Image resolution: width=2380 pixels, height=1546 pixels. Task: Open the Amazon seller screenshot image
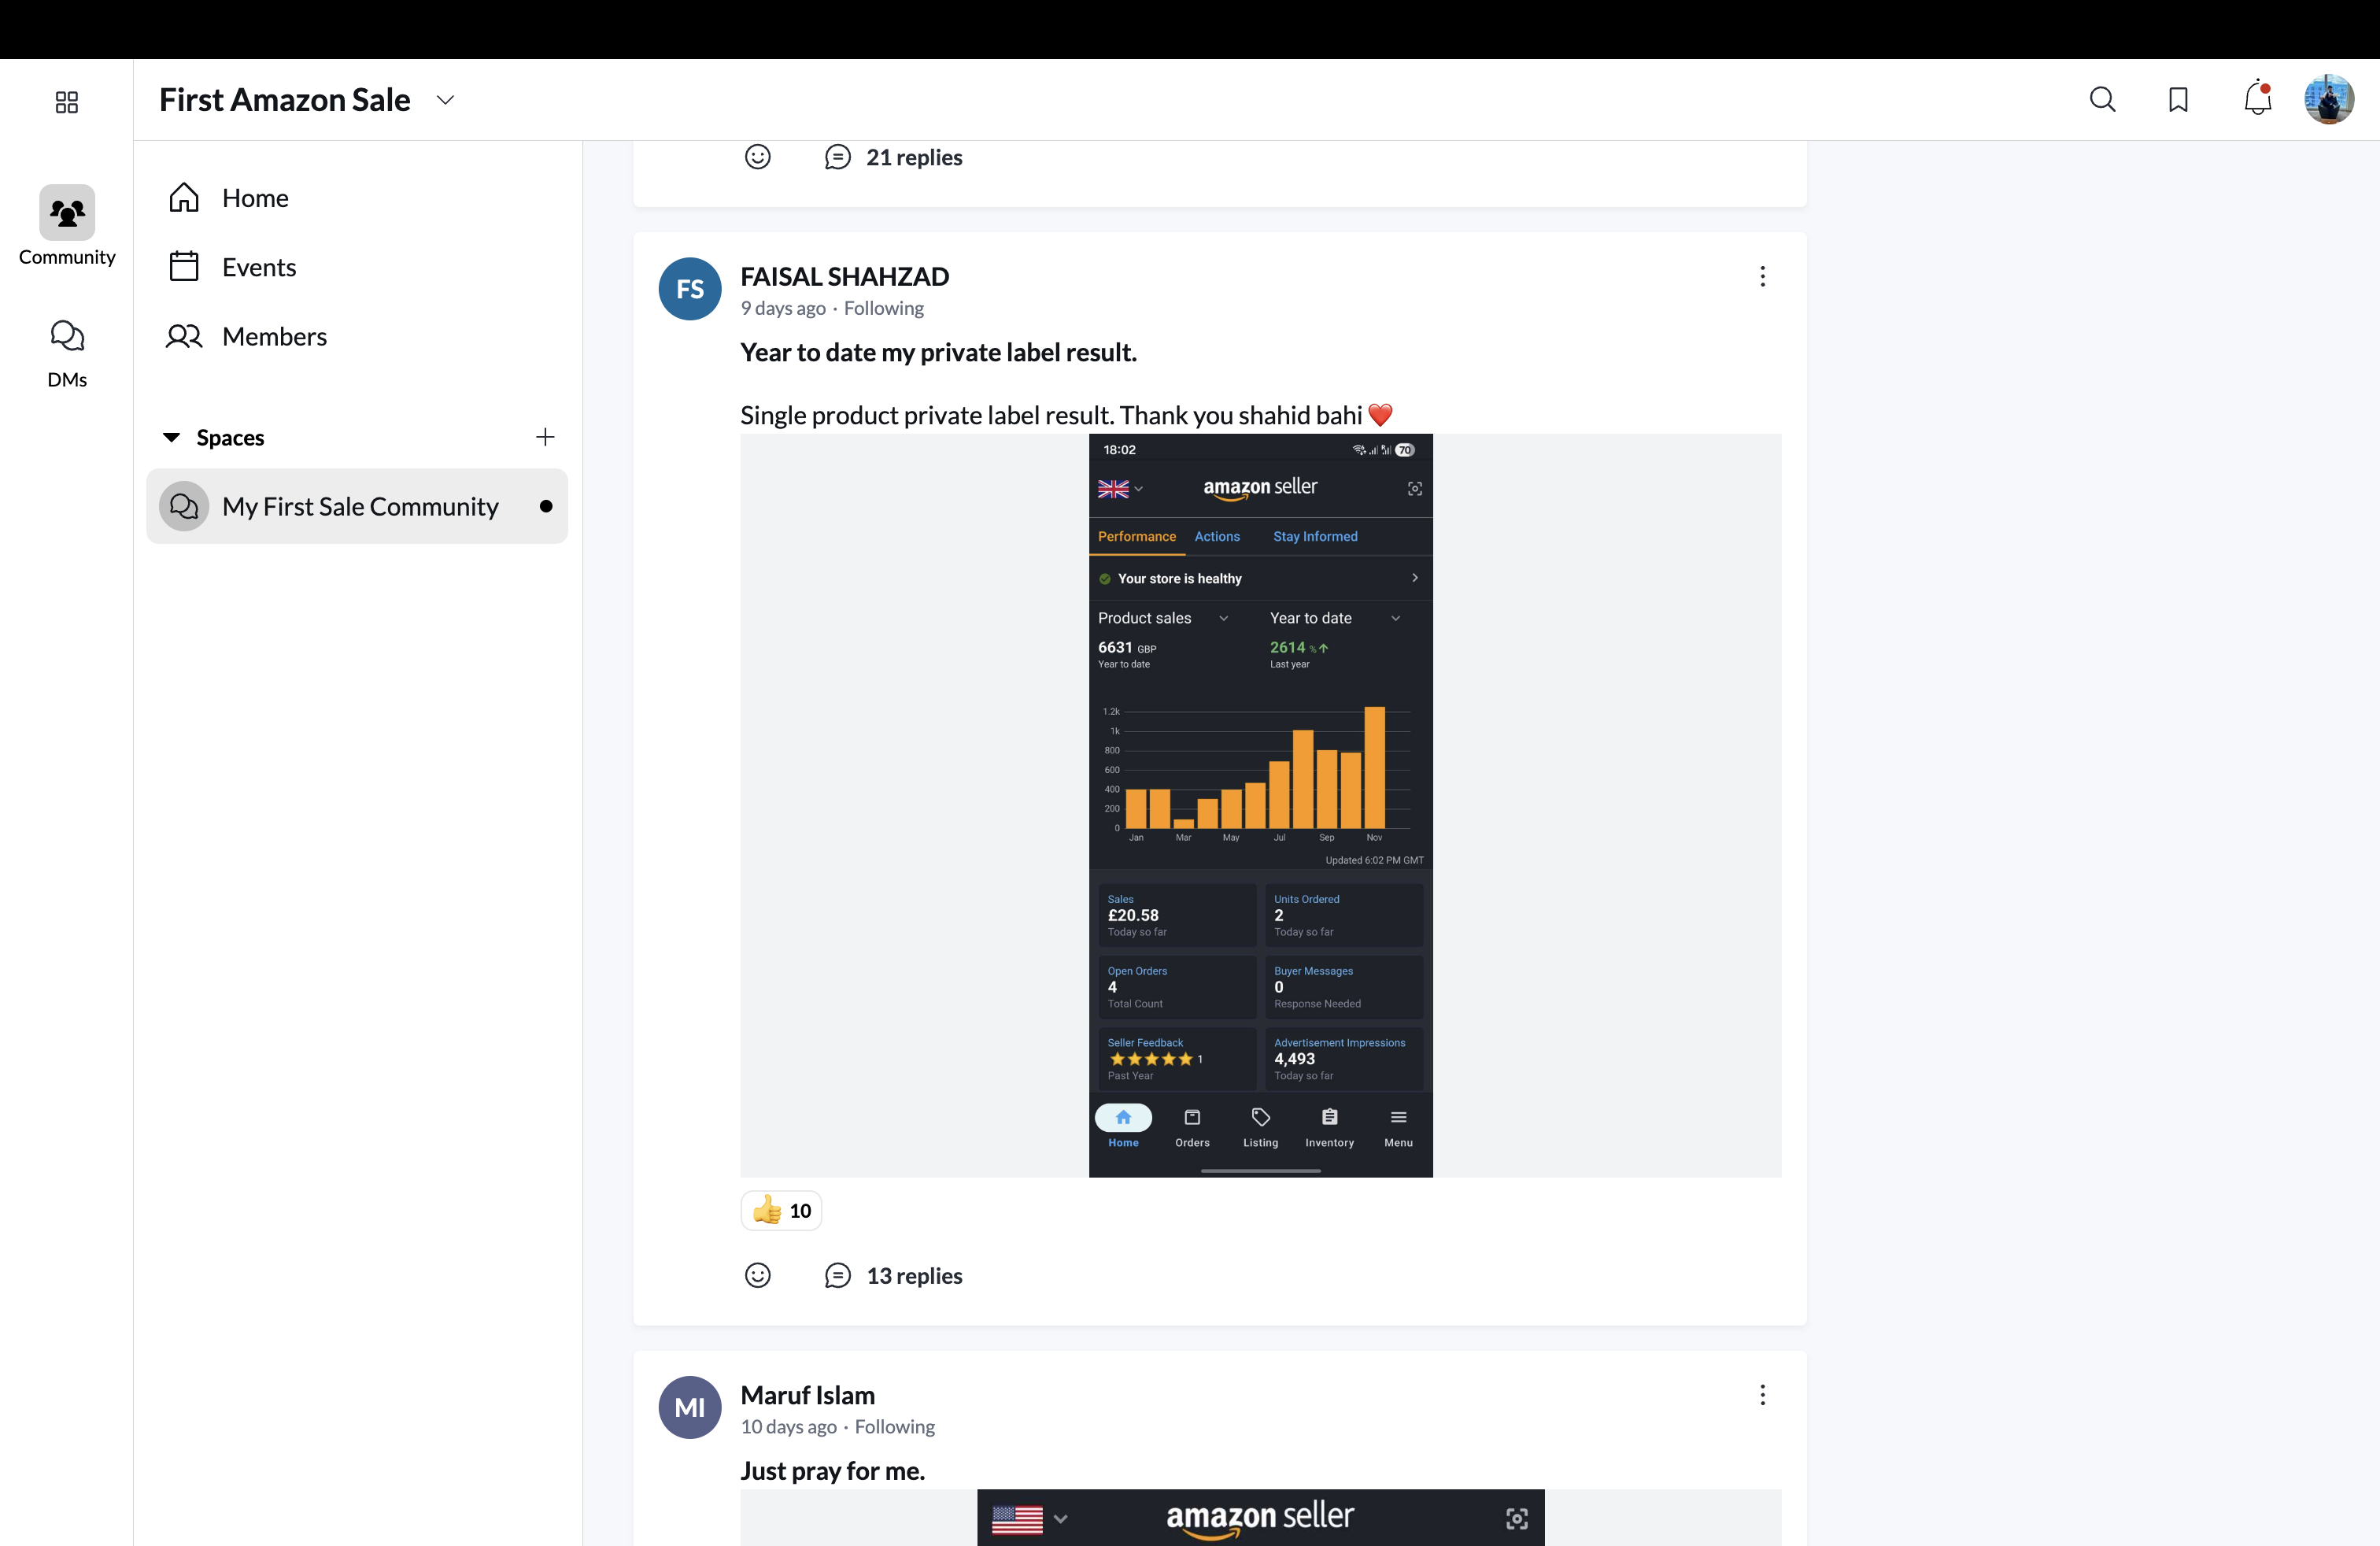click(x=1260, y=805)
